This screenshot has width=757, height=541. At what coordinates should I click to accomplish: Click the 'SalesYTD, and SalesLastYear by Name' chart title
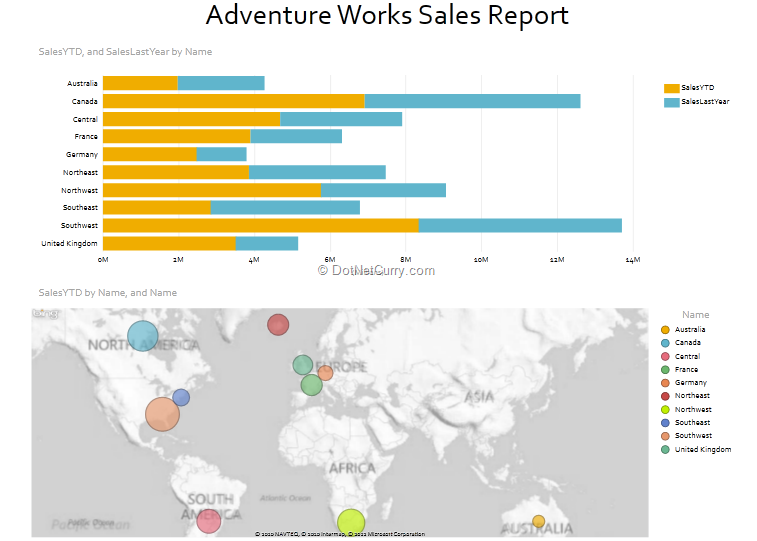pos(125,52)
